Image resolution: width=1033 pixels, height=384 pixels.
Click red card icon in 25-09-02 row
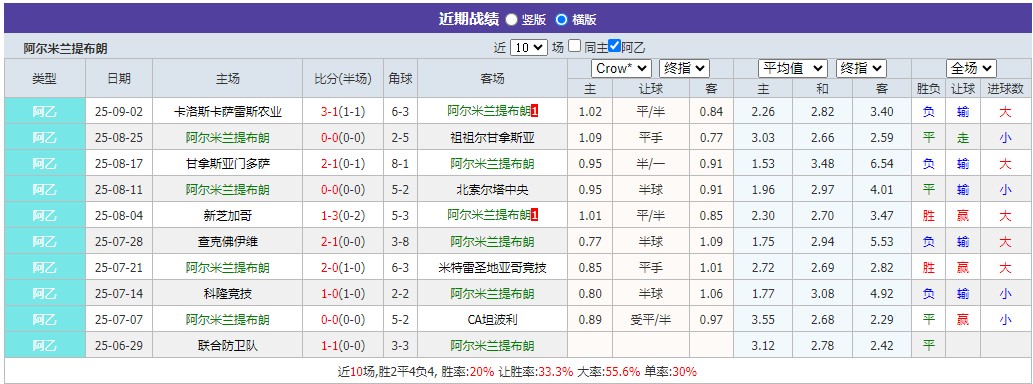(x=534, y=112)
